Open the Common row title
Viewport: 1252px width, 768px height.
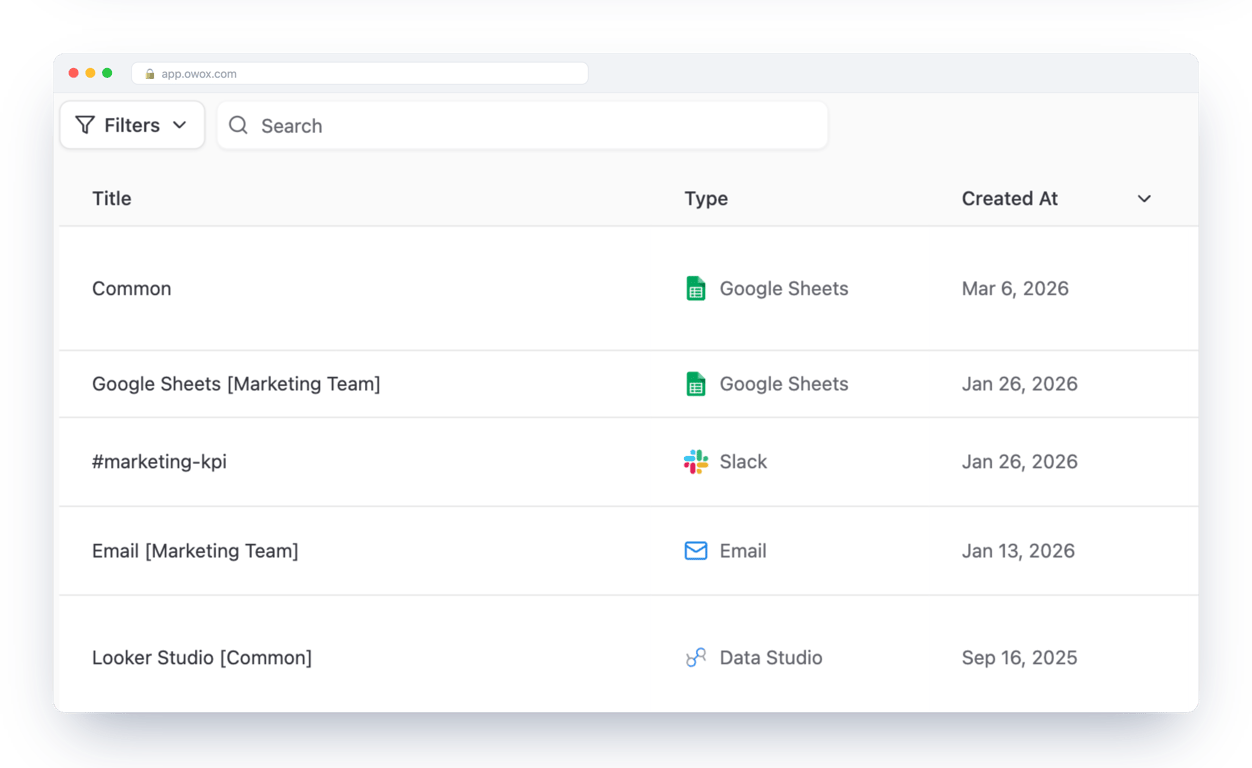(x=132, y=288)
